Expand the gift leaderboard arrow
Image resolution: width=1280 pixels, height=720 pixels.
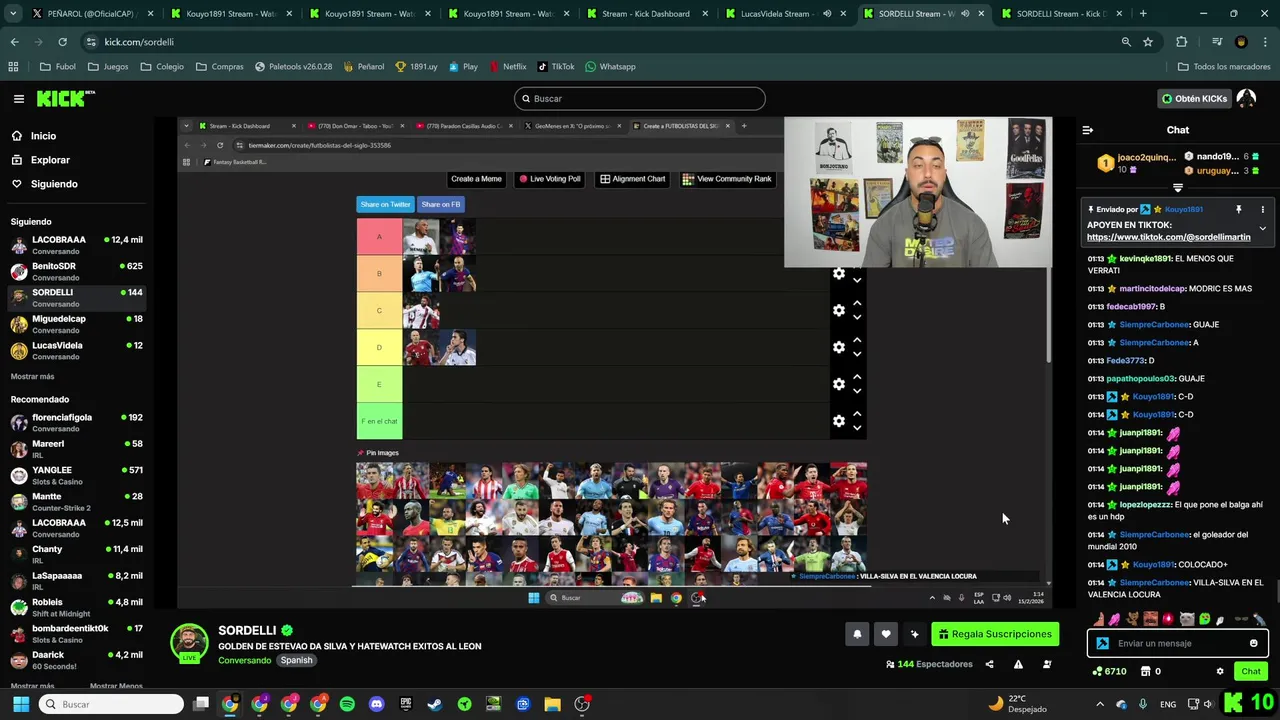tap(1178, 188)
